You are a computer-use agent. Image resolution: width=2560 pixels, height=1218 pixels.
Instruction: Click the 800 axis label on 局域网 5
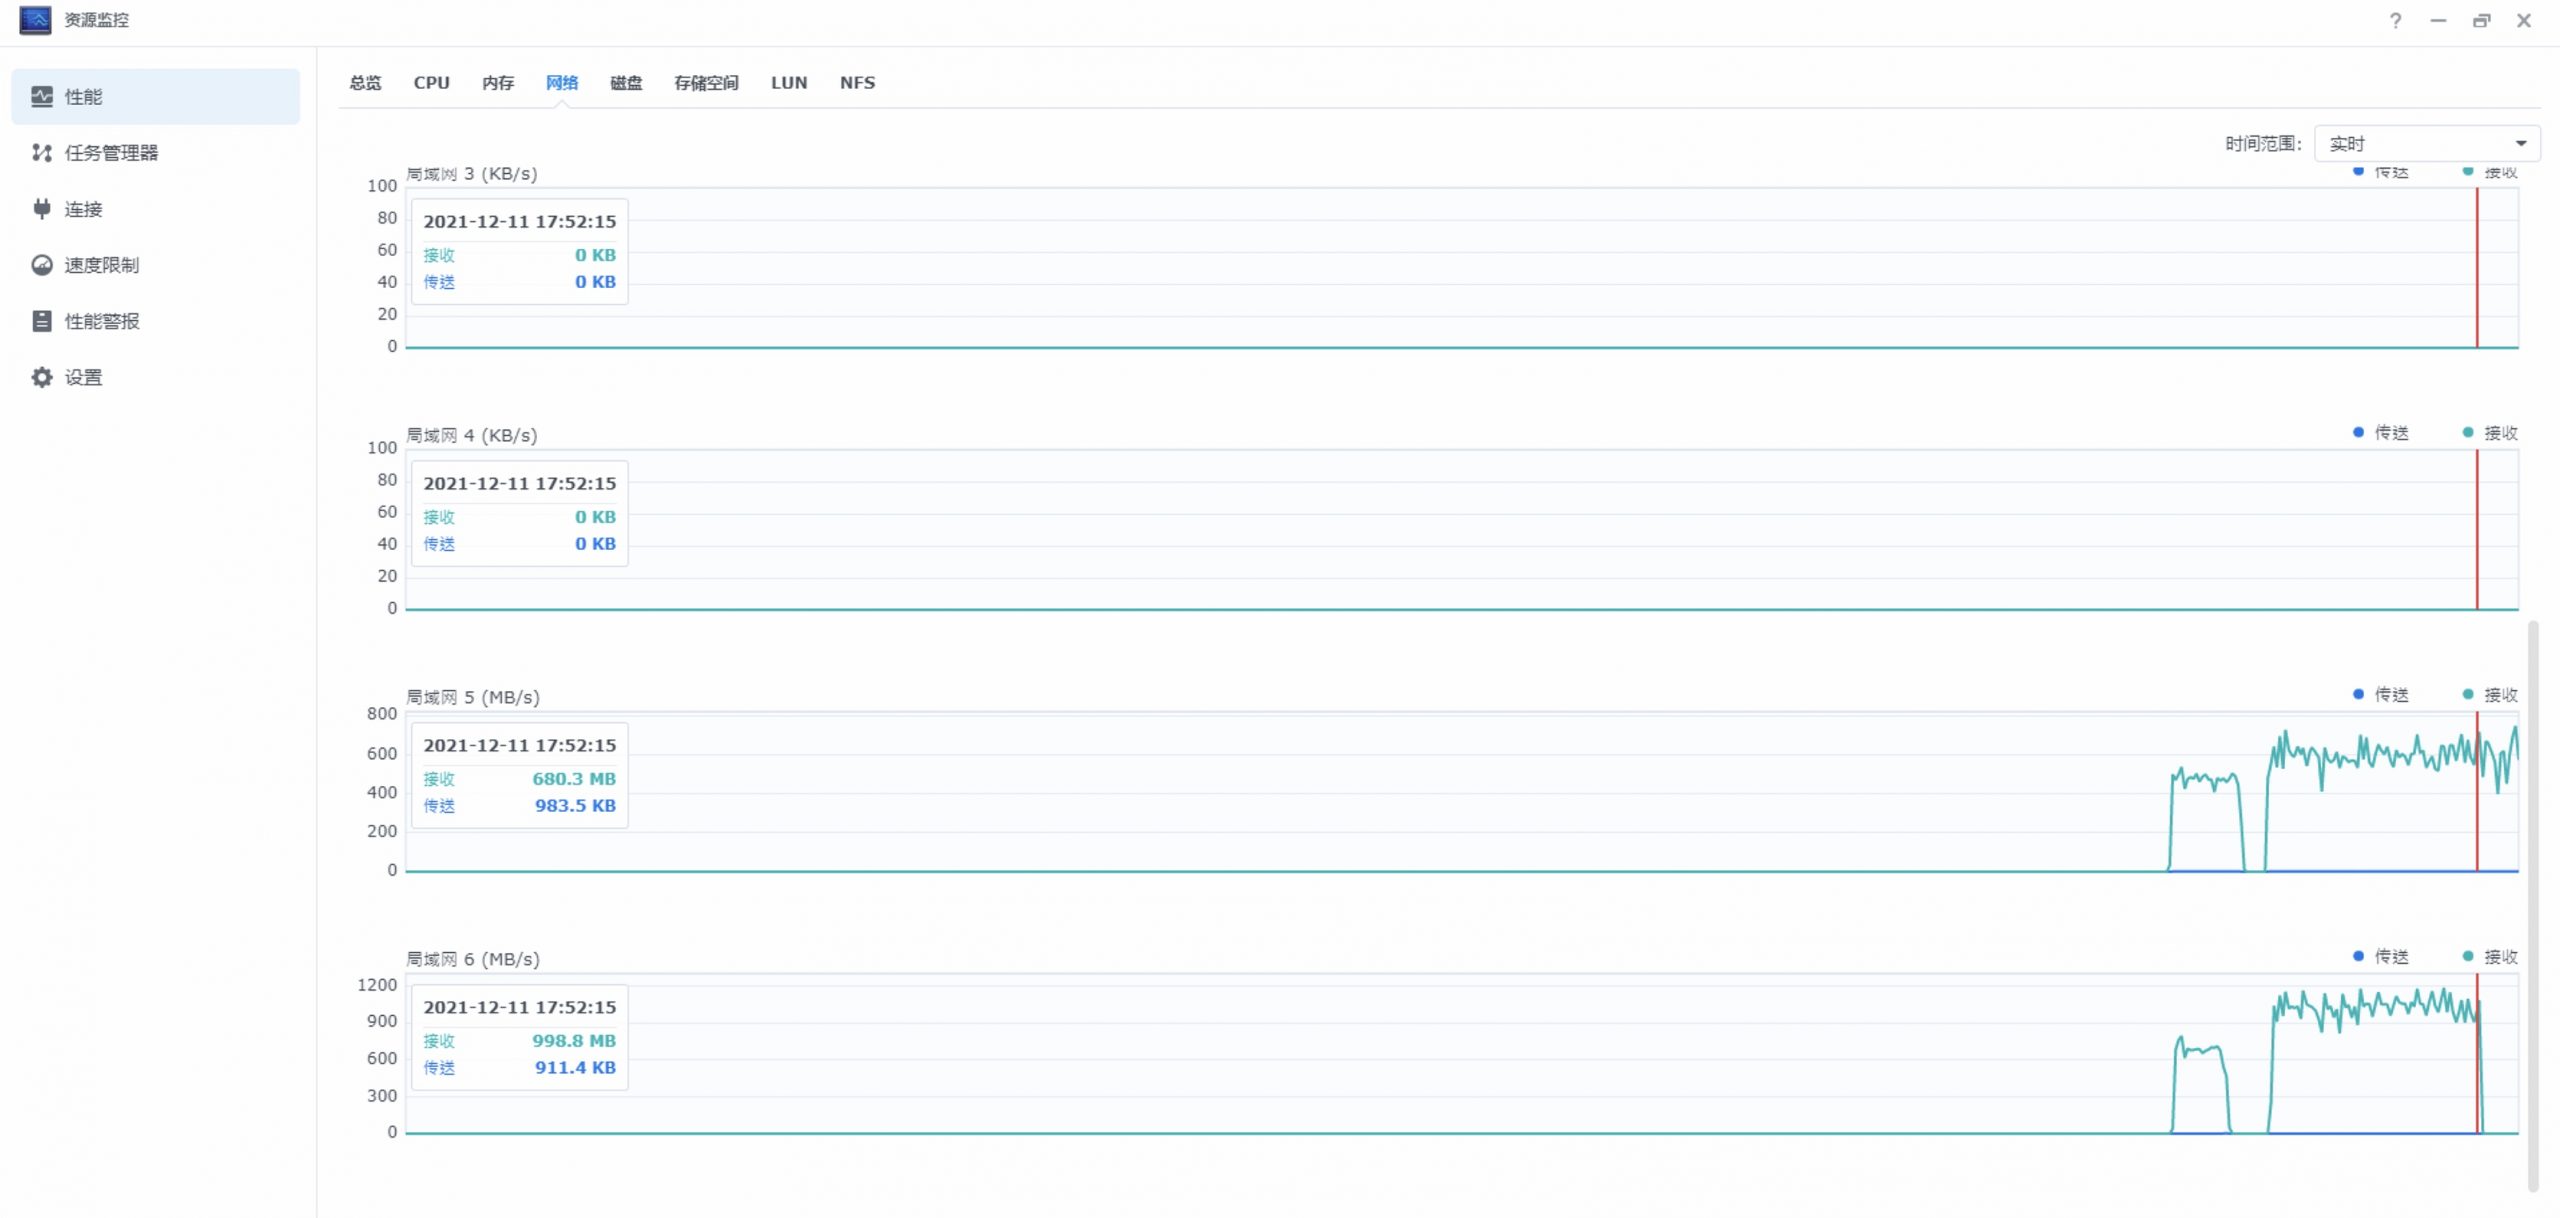click(x=382, y=713)
